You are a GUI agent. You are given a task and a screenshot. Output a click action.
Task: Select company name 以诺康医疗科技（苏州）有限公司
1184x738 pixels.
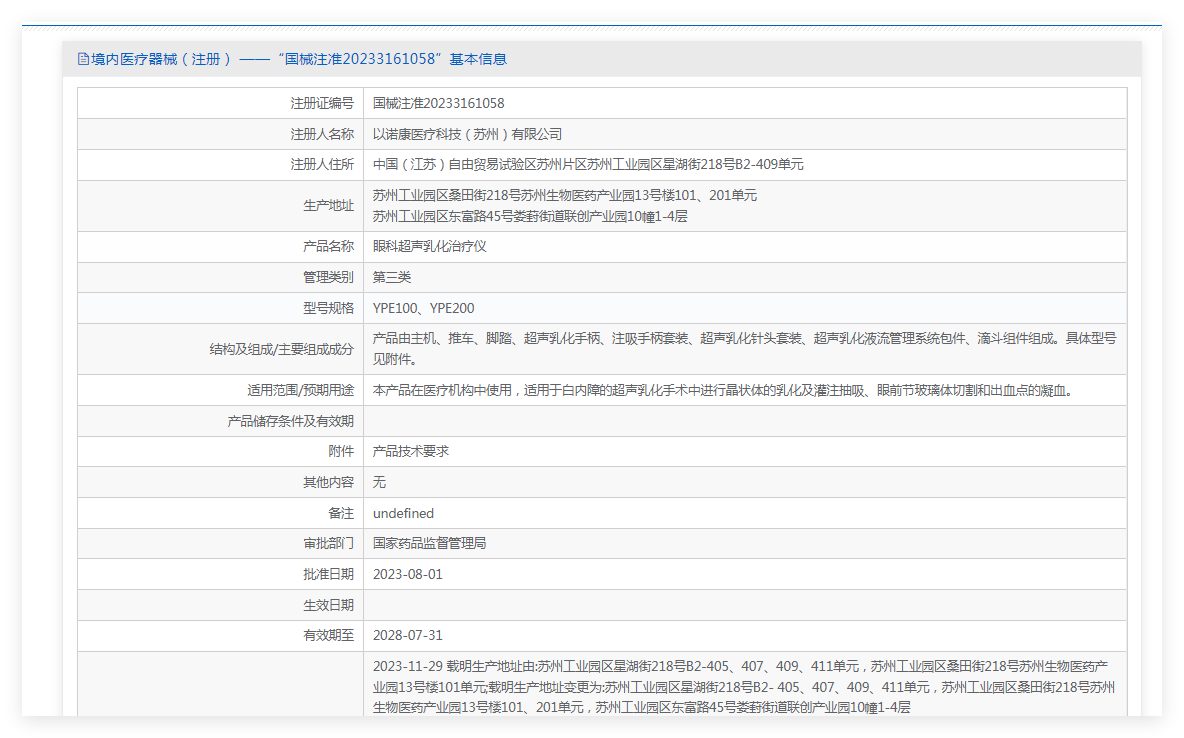point(467,134)
